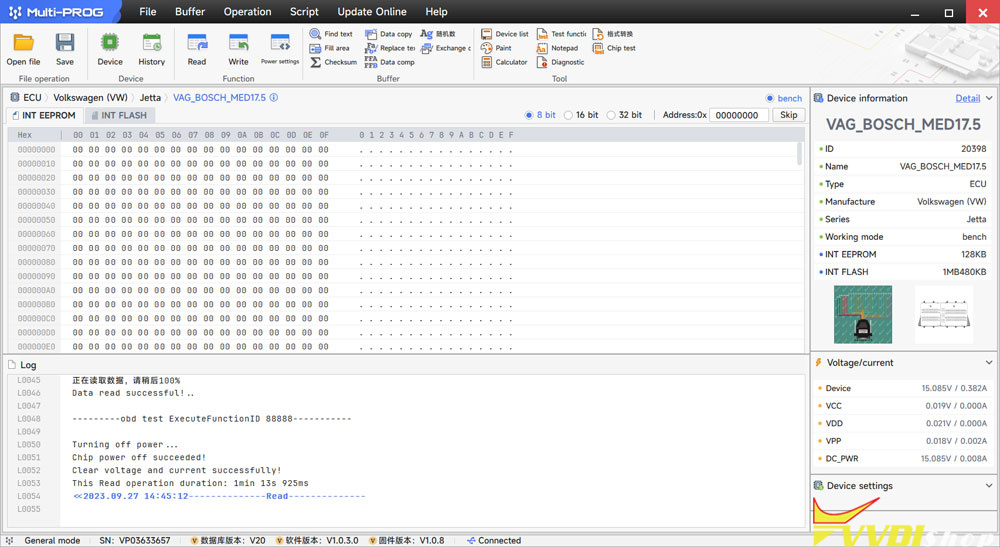Click the Save disk icon
This screenshot has height=547, width=1000.
click(x=65, y=43)
